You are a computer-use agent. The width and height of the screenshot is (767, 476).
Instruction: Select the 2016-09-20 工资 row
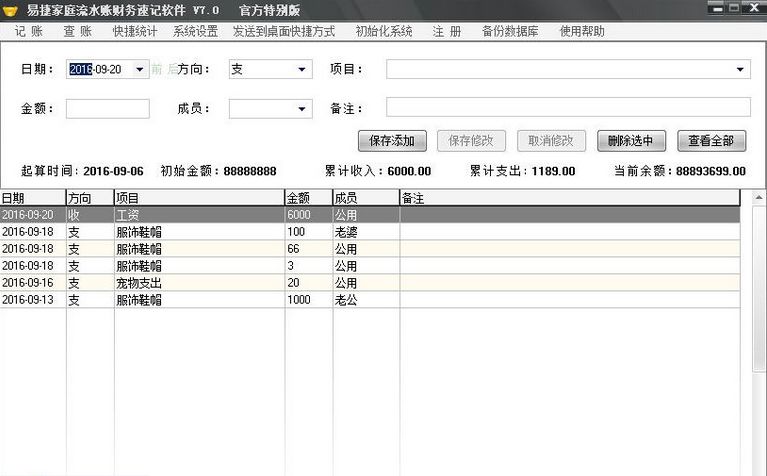point(370,215)
